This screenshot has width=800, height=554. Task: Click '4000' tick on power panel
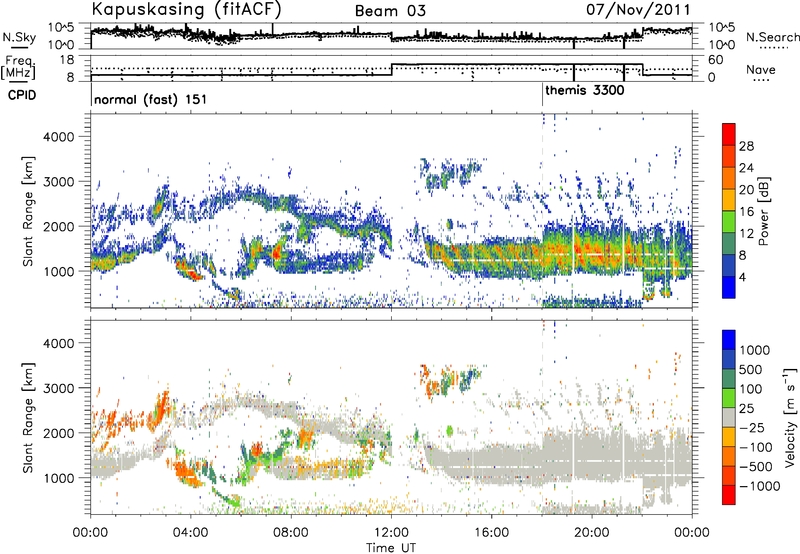click(61, 137)
